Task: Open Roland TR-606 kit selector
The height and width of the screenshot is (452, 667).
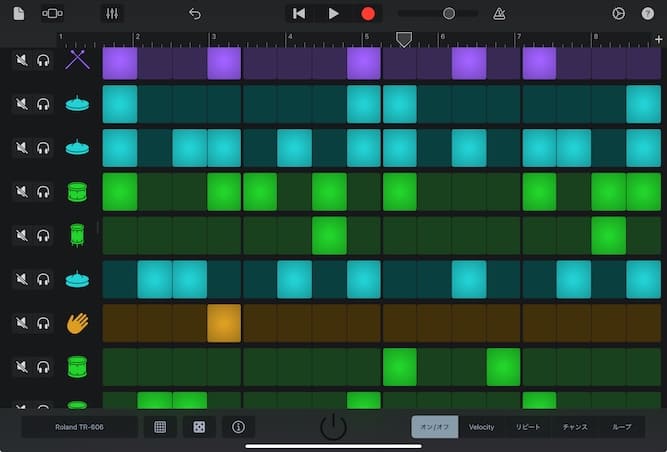Action: click(79, 427)
